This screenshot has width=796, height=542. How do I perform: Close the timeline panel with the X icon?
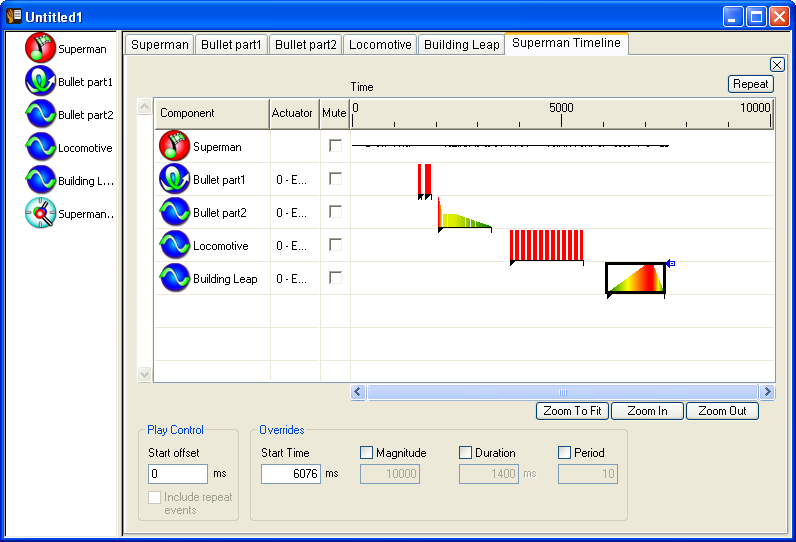point(777,64)
